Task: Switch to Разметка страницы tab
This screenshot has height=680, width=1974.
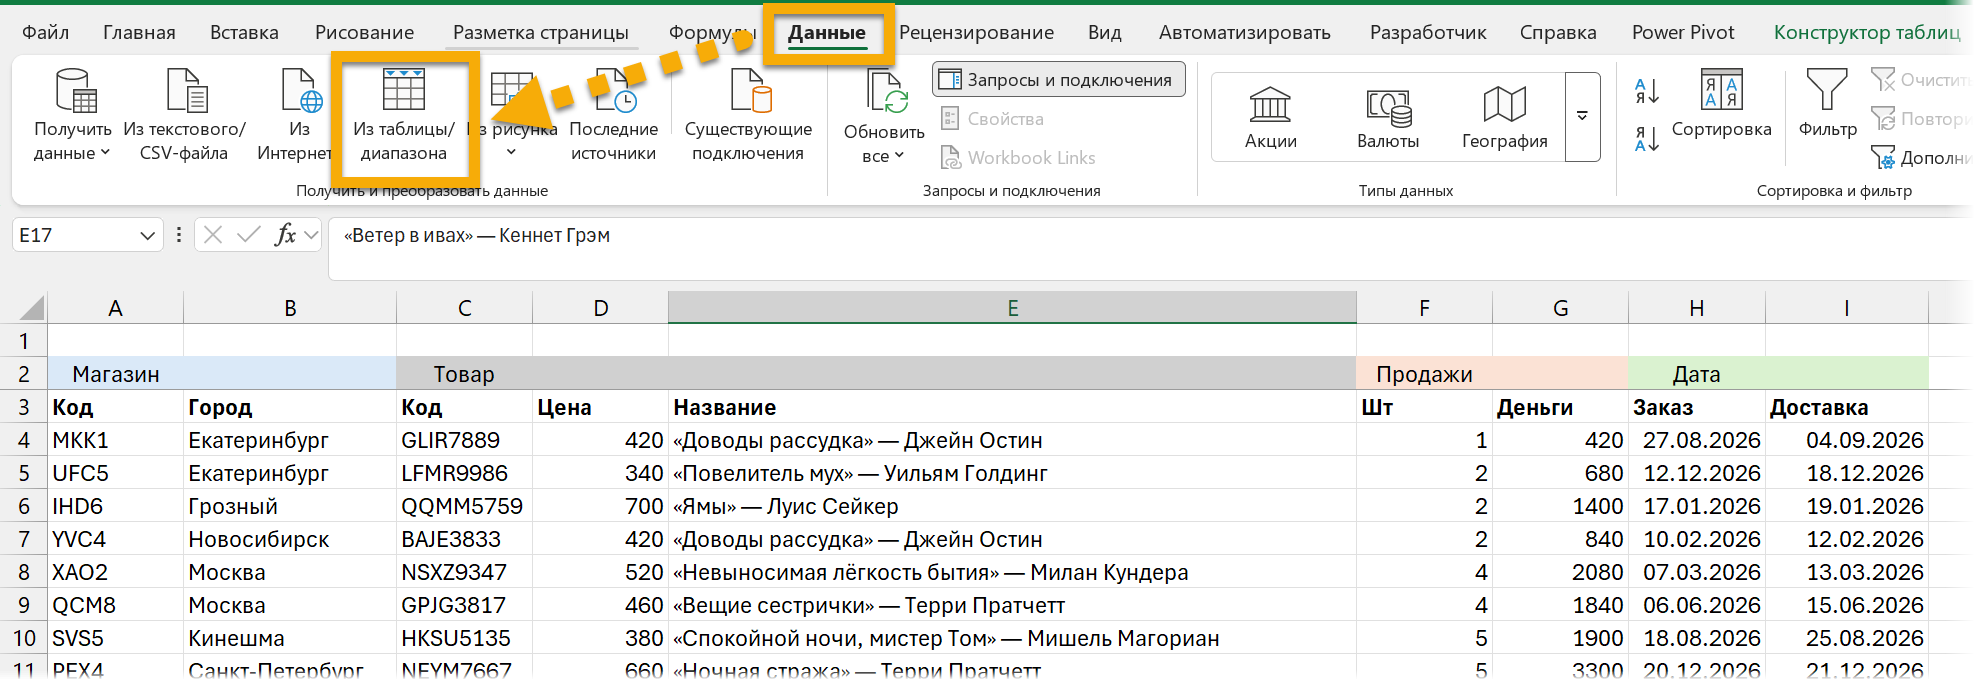Action: coord(541,32)
